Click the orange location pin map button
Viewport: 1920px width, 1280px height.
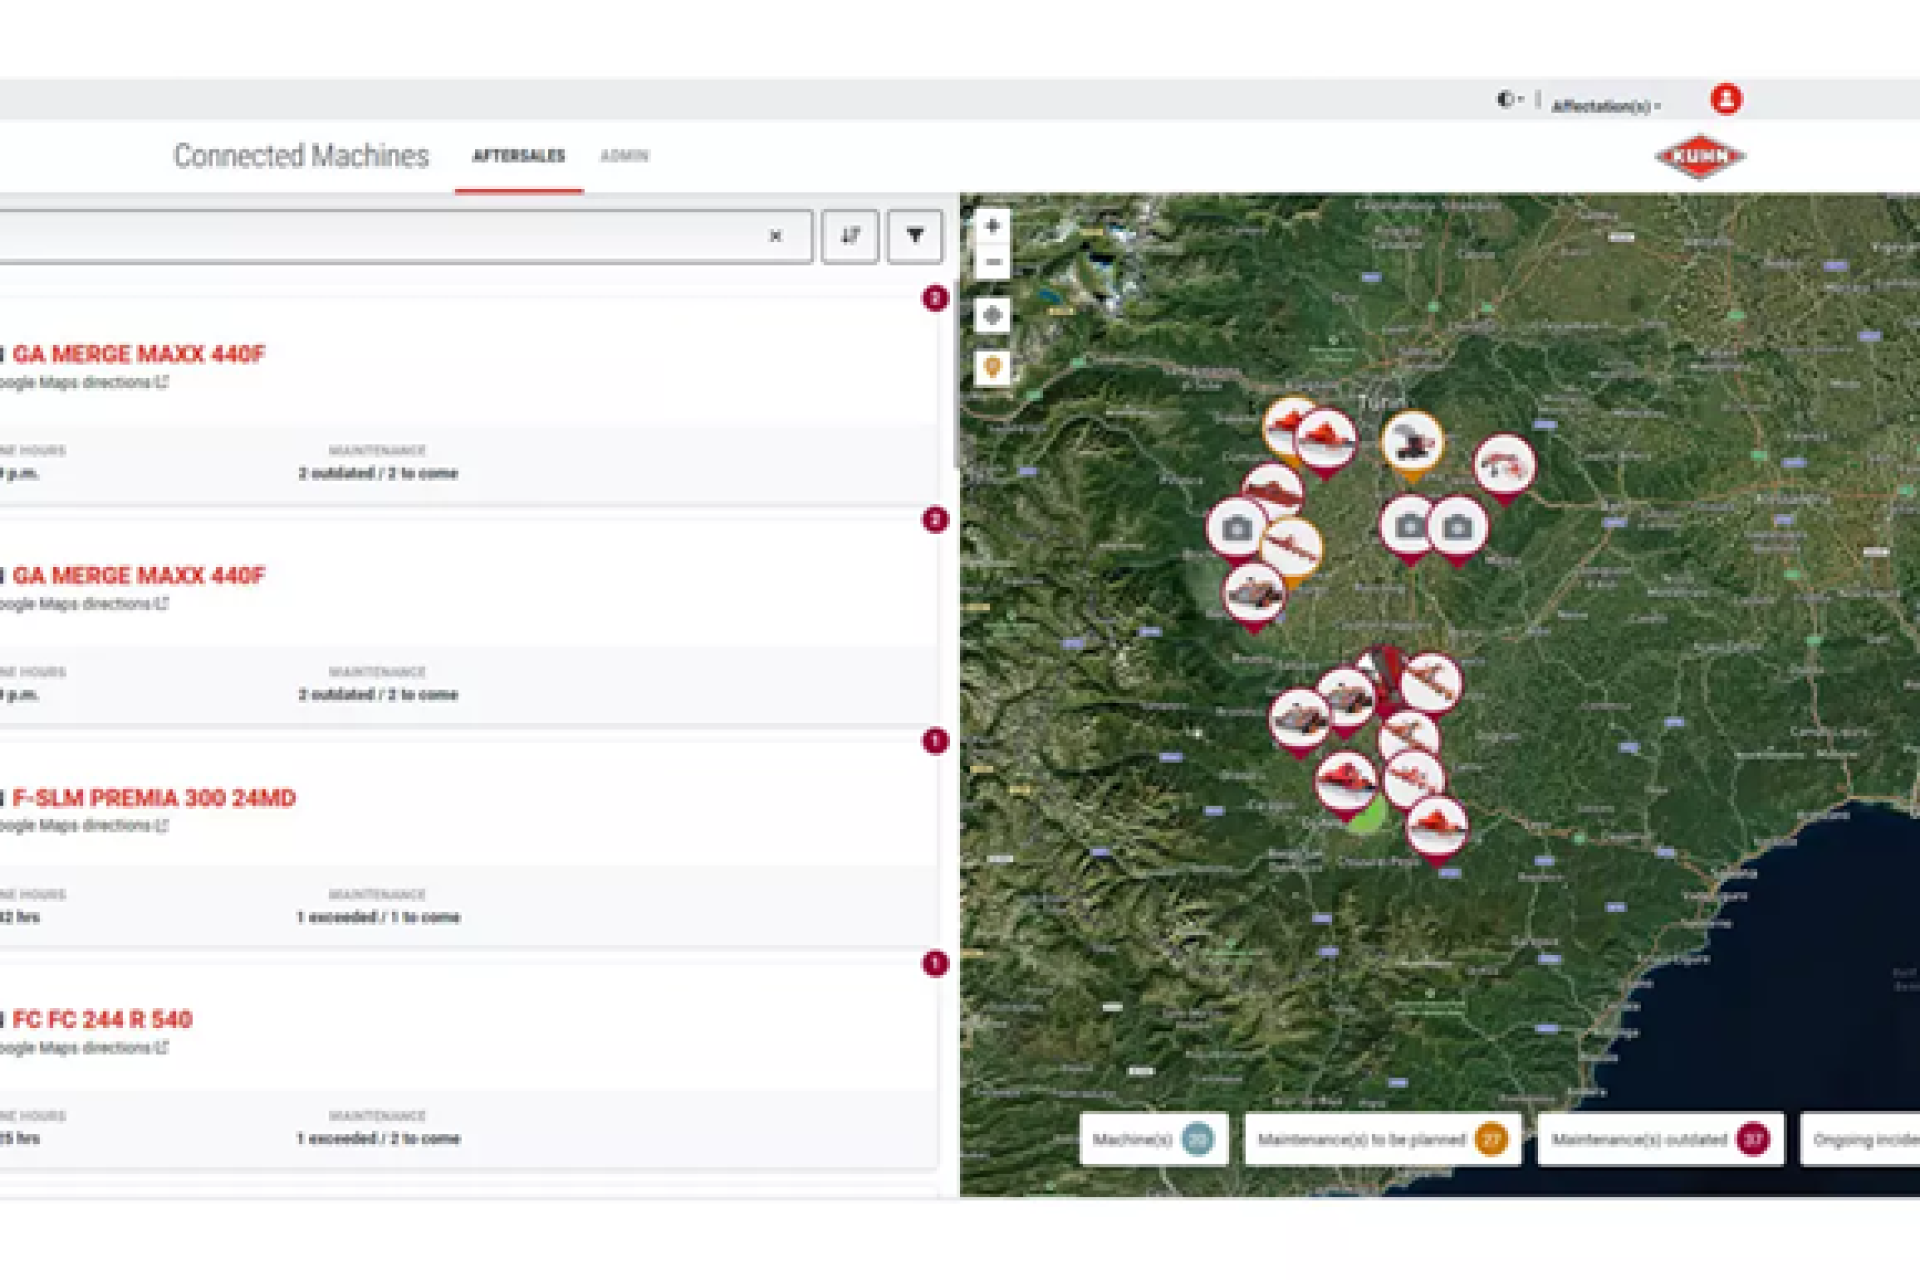pyautogui.click(x=992, y=368)
